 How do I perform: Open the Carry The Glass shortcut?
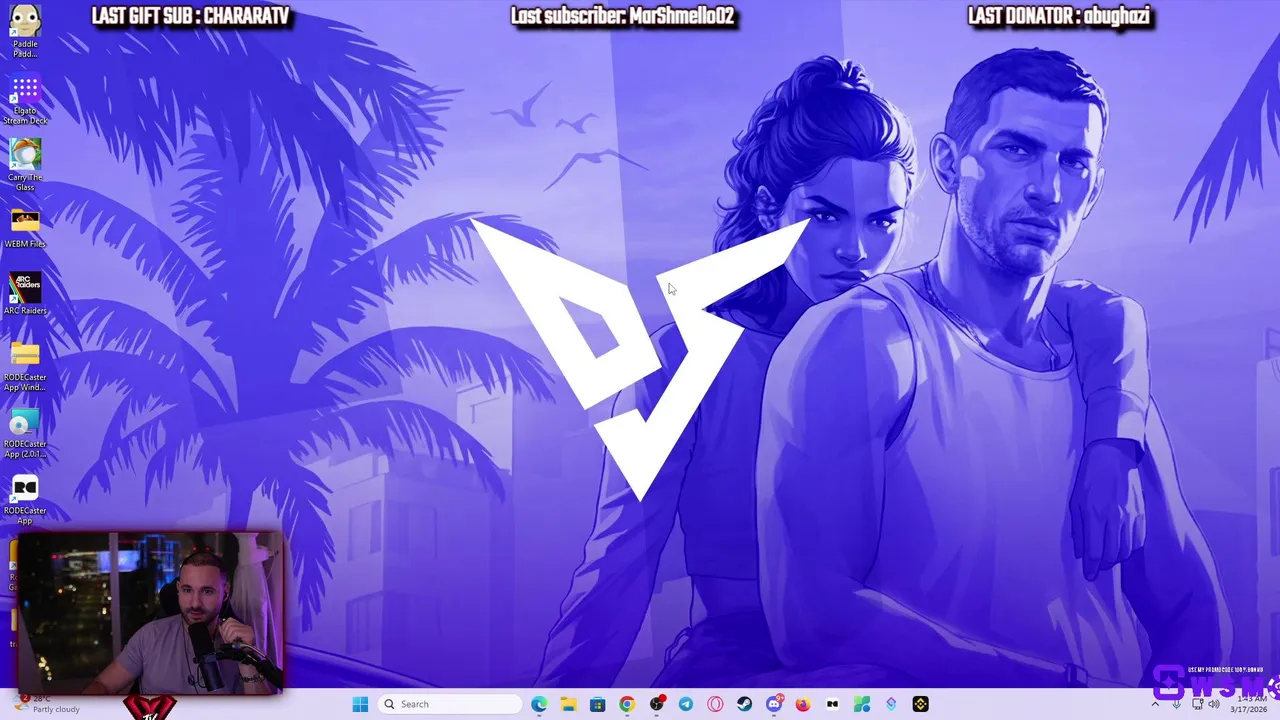25,165
